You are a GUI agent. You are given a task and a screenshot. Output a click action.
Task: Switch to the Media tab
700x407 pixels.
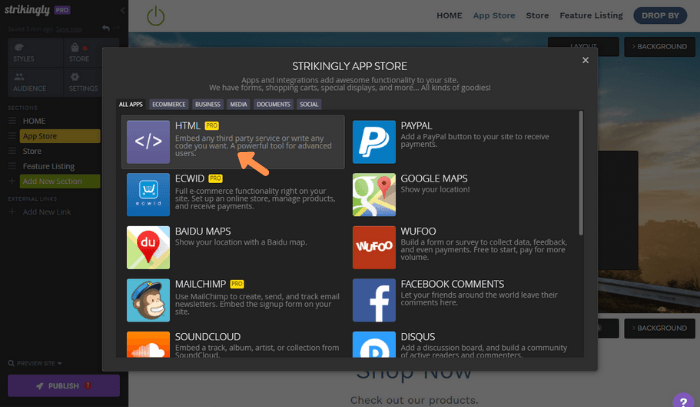(x=238, y=104)
